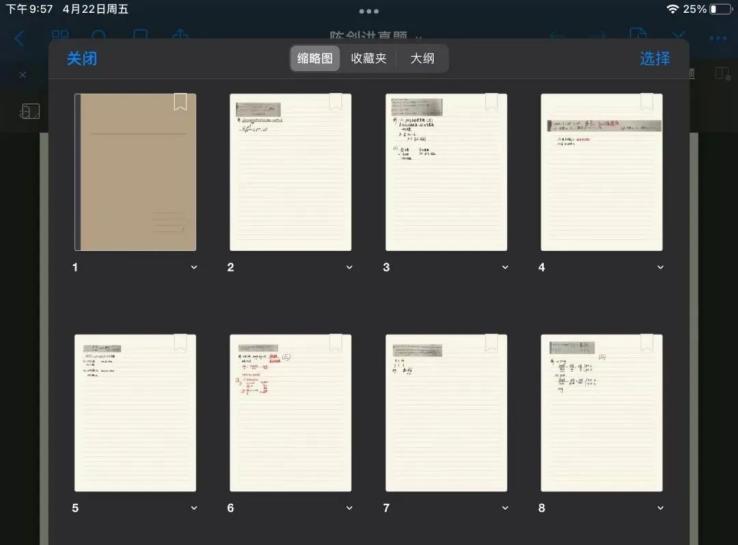Tap the 选择 button
738x545 pixels.
click(x=655, y=59)
